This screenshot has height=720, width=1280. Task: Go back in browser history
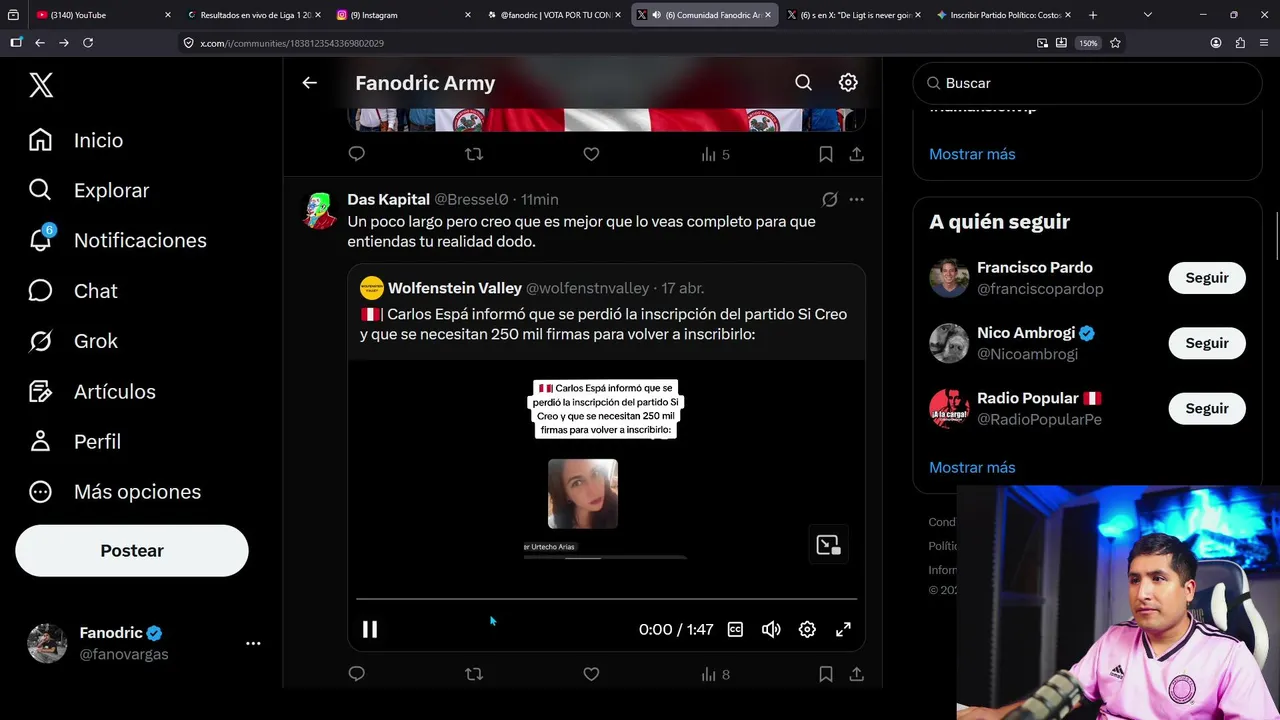click(x=40, y=43)
